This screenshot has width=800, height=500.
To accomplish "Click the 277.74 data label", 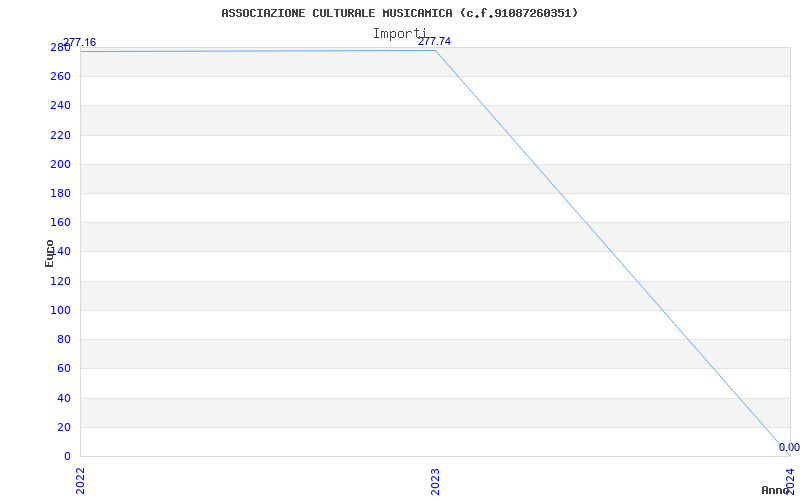I will (x=434, y=41).
